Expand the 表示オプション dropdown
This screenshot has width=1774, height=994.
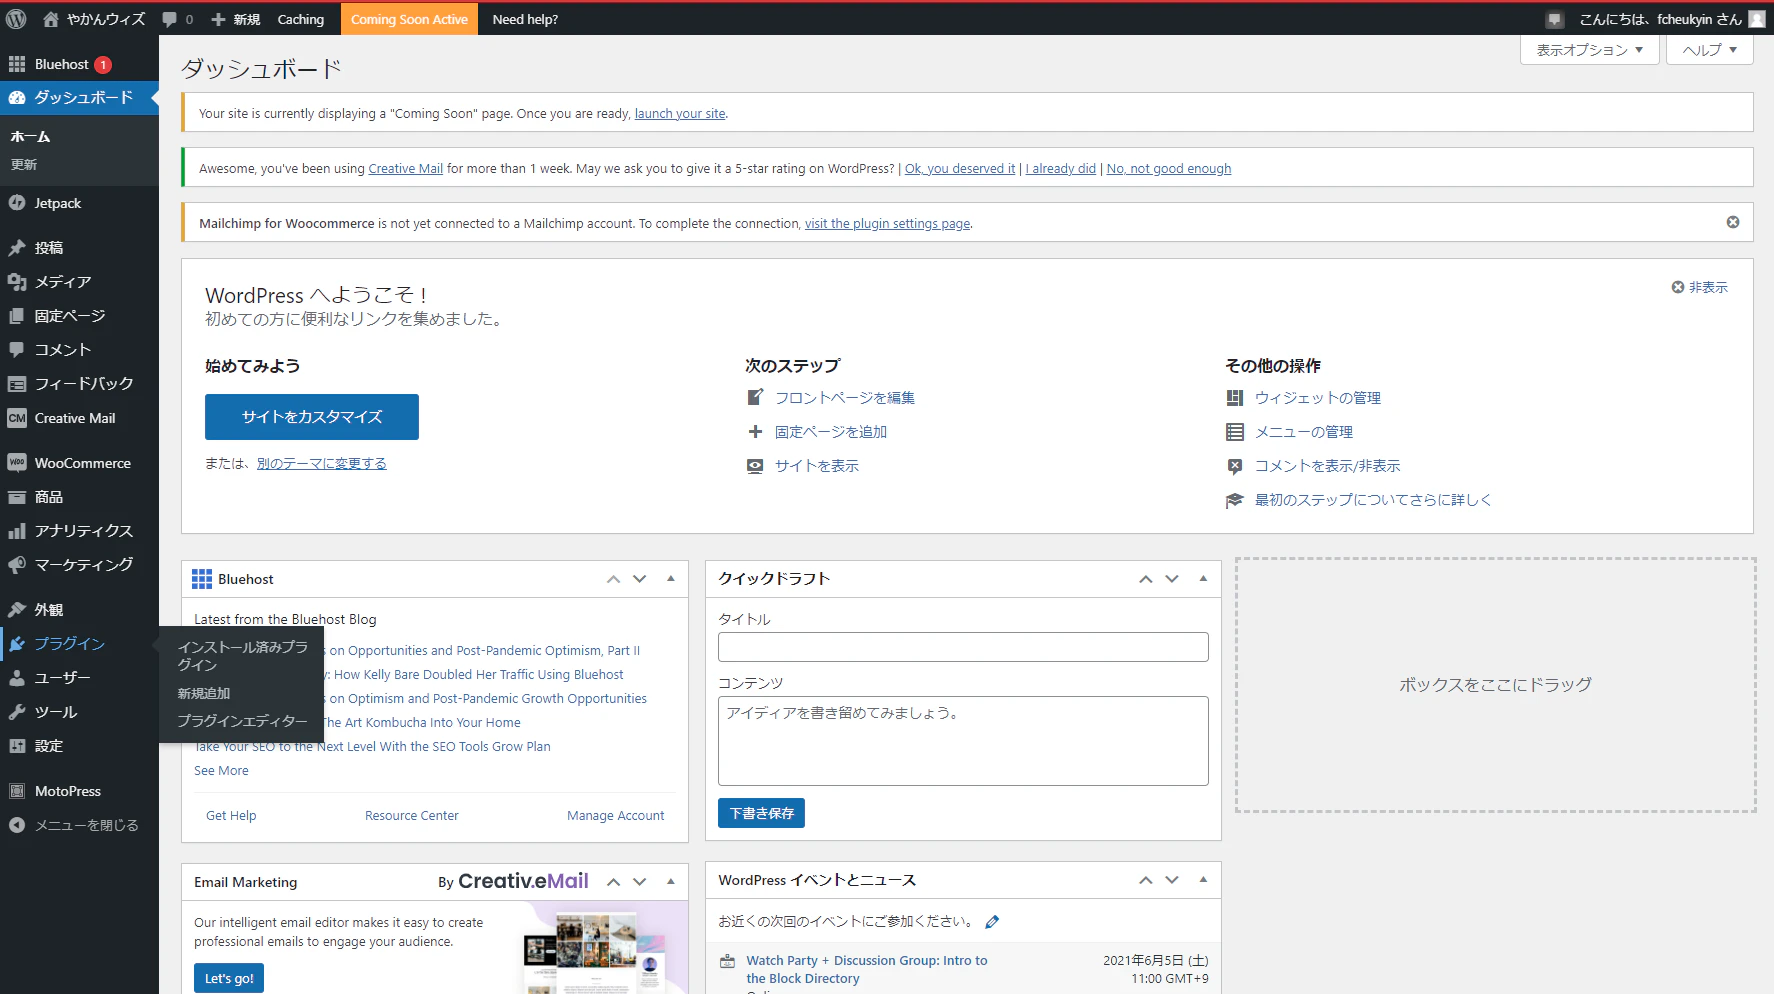pyautogui.click(x=1590, y=50)
